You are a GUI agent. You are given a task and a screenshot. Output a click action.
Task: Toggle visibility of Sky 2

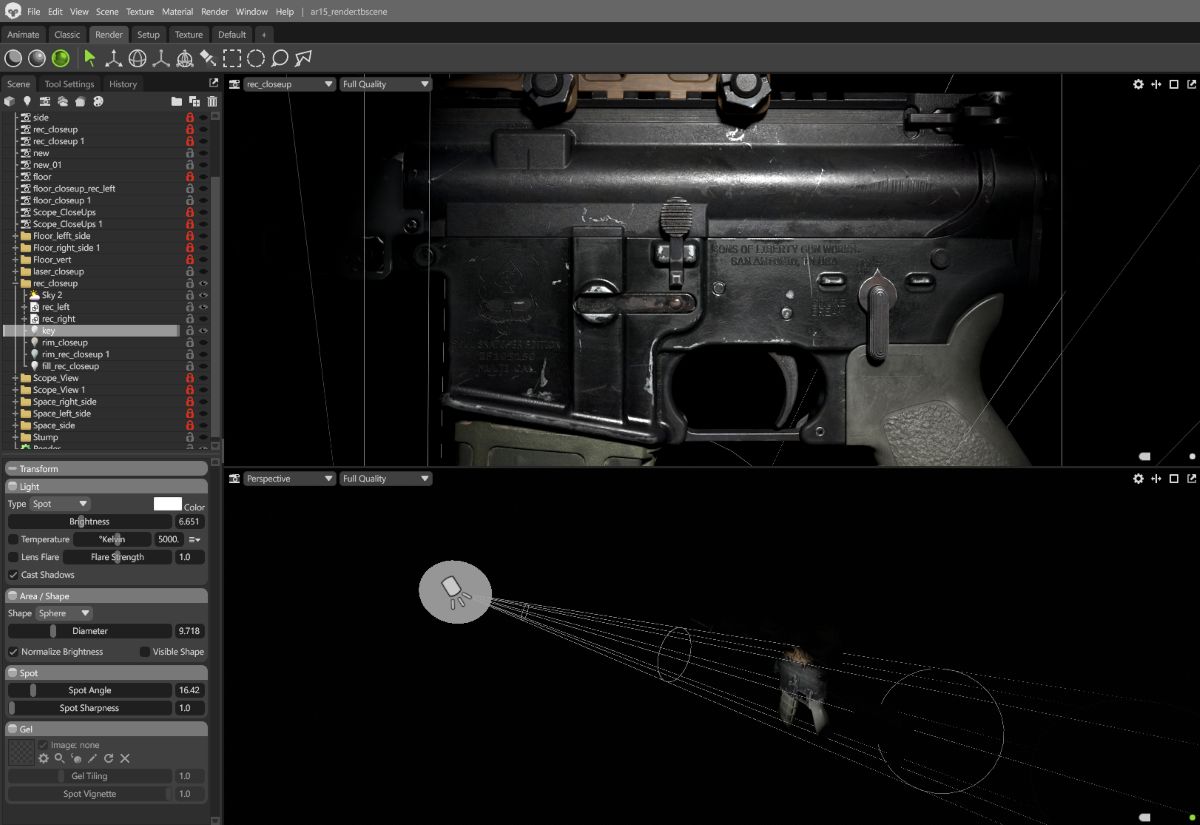click(203, 295)
